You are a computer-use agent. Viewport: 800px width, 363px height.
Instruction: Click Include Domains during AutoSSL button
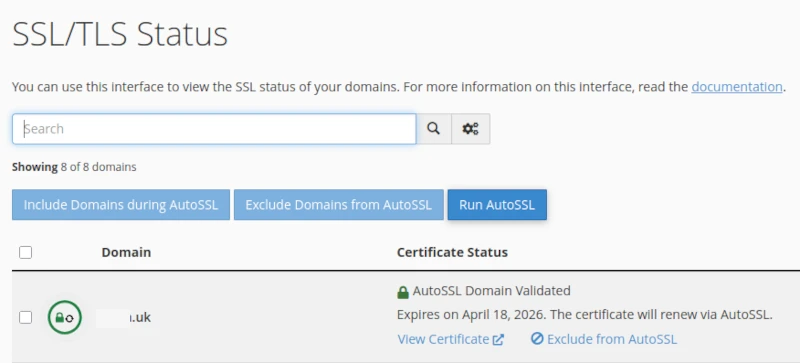121,205
